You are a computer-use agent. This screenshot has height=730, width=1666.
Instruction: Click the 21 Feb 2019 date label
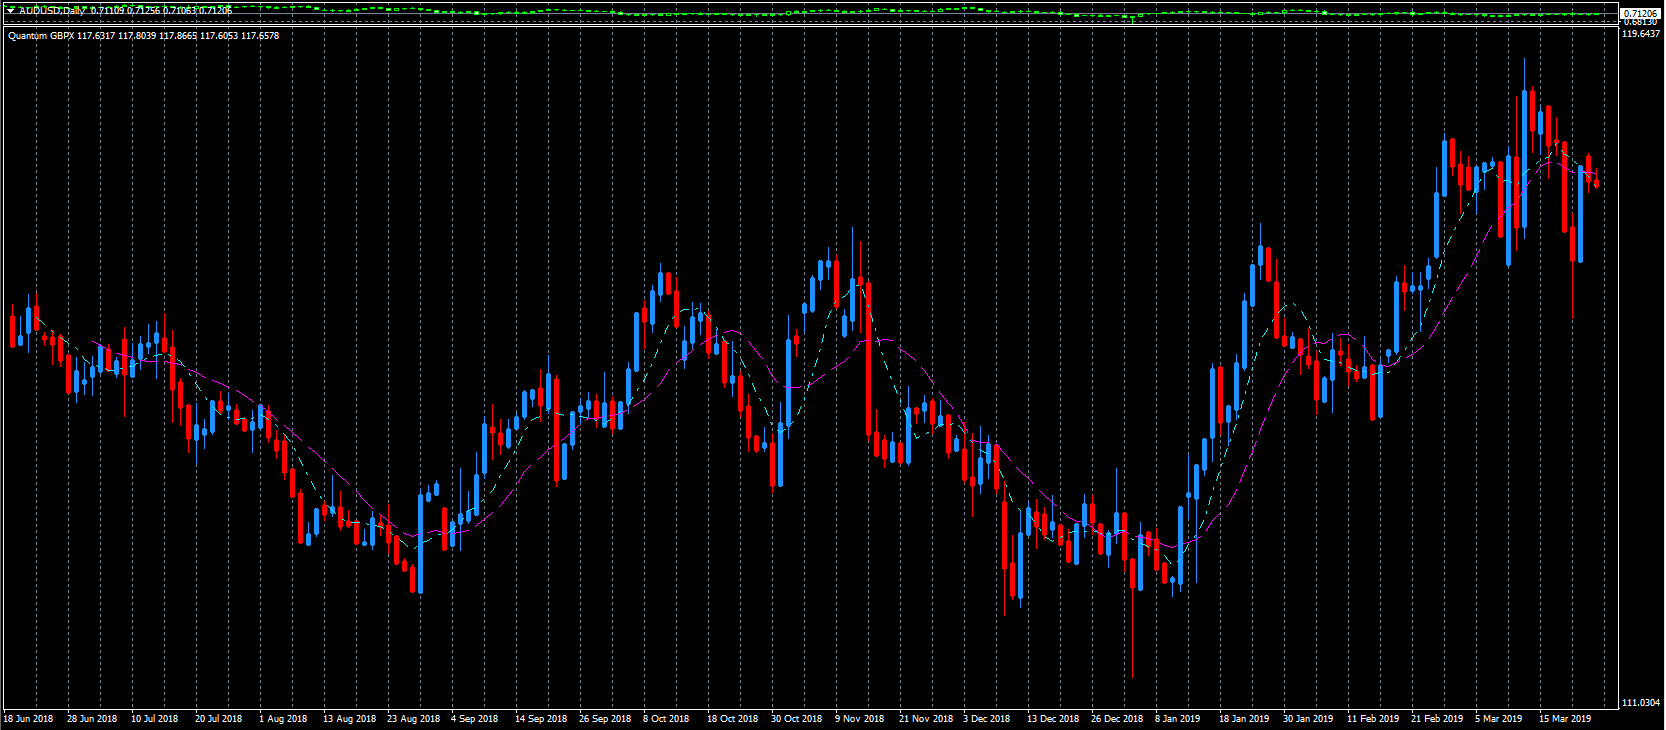(x=1436, y=718)
